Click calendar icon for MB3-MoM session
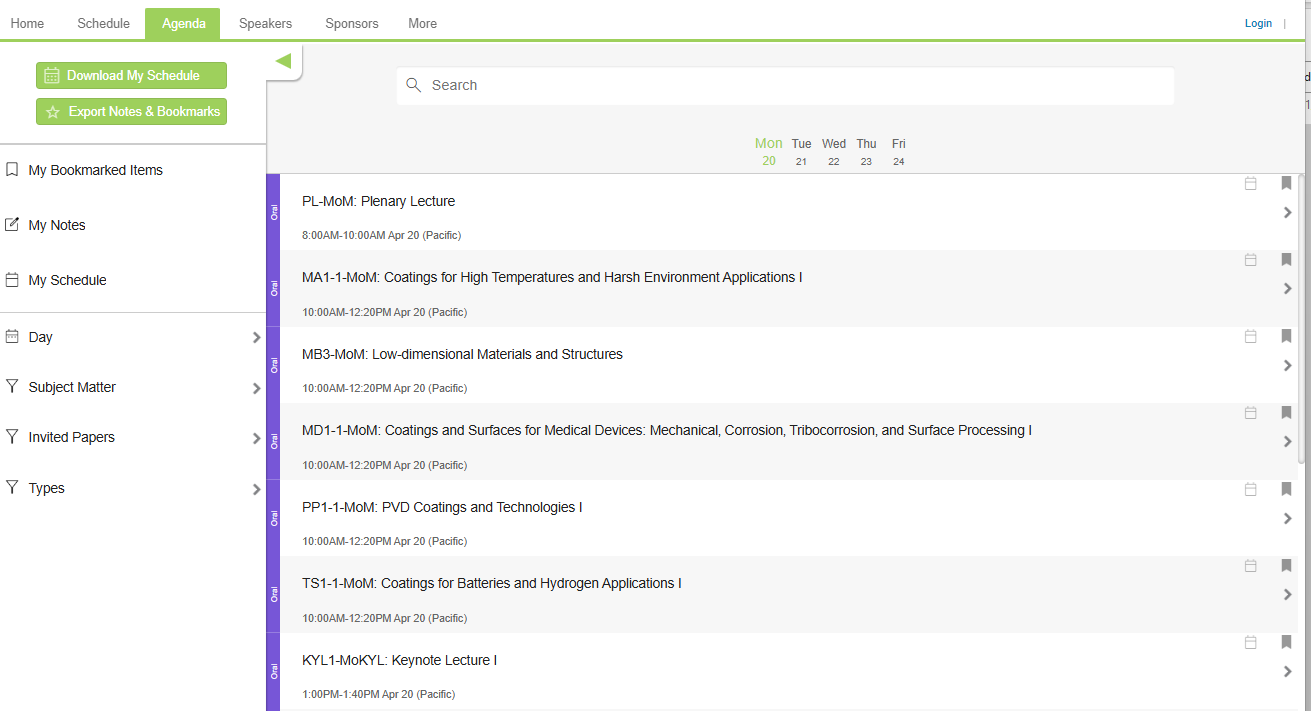1311x711 pixels. (x=1250, y=336)
